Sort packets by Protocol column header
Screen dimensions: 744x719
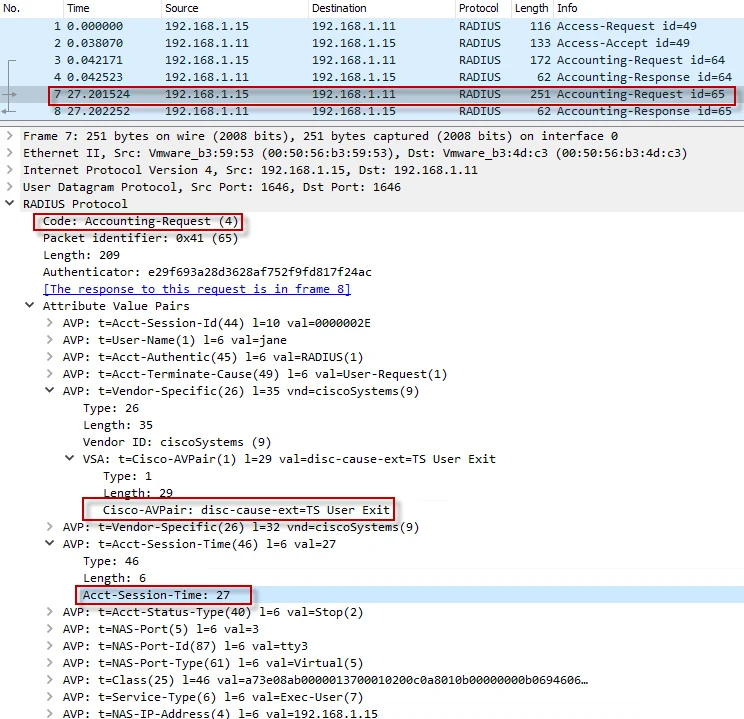pos(478,8)
